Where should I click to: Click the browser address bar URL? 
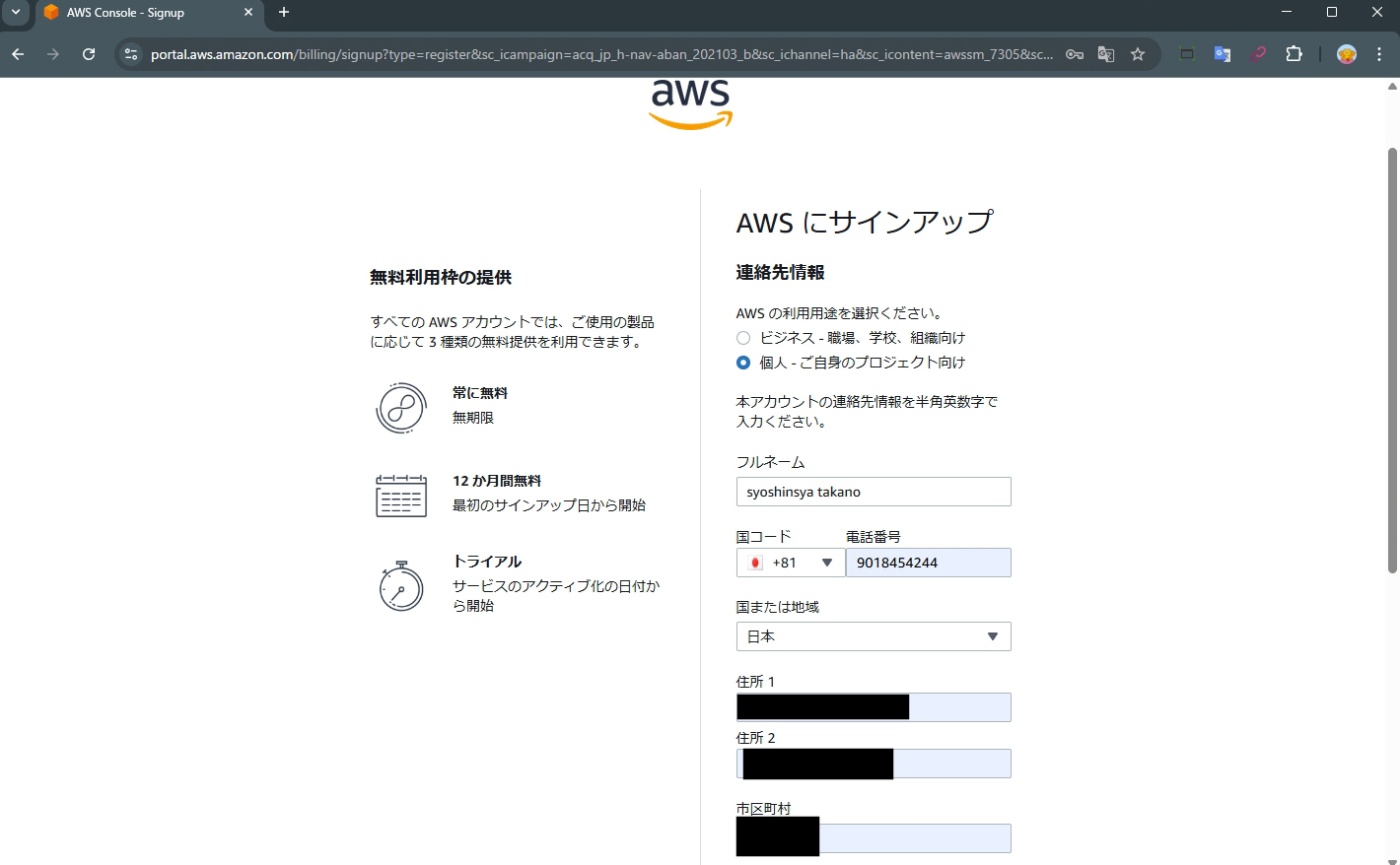click(x=601, y=54)
